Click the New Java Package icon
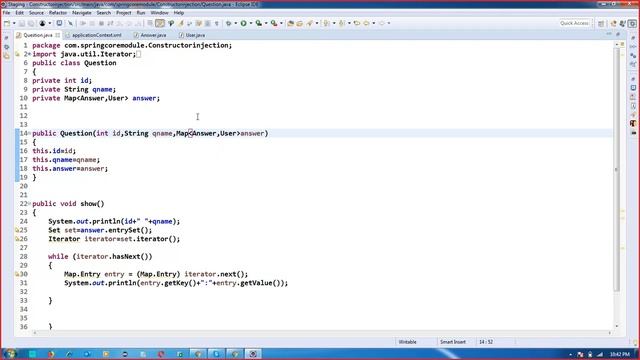Screen dimensions: 640x360 click(291, 23)
